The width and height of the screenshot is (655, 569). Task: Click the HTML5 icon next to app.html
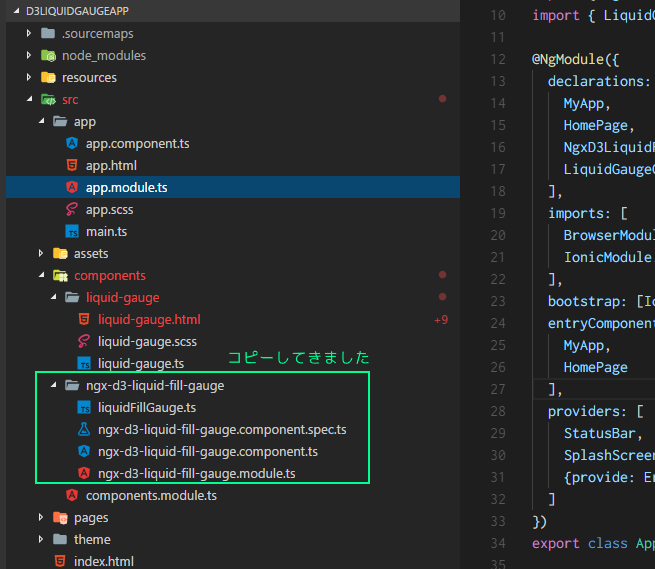click(72, 165)
